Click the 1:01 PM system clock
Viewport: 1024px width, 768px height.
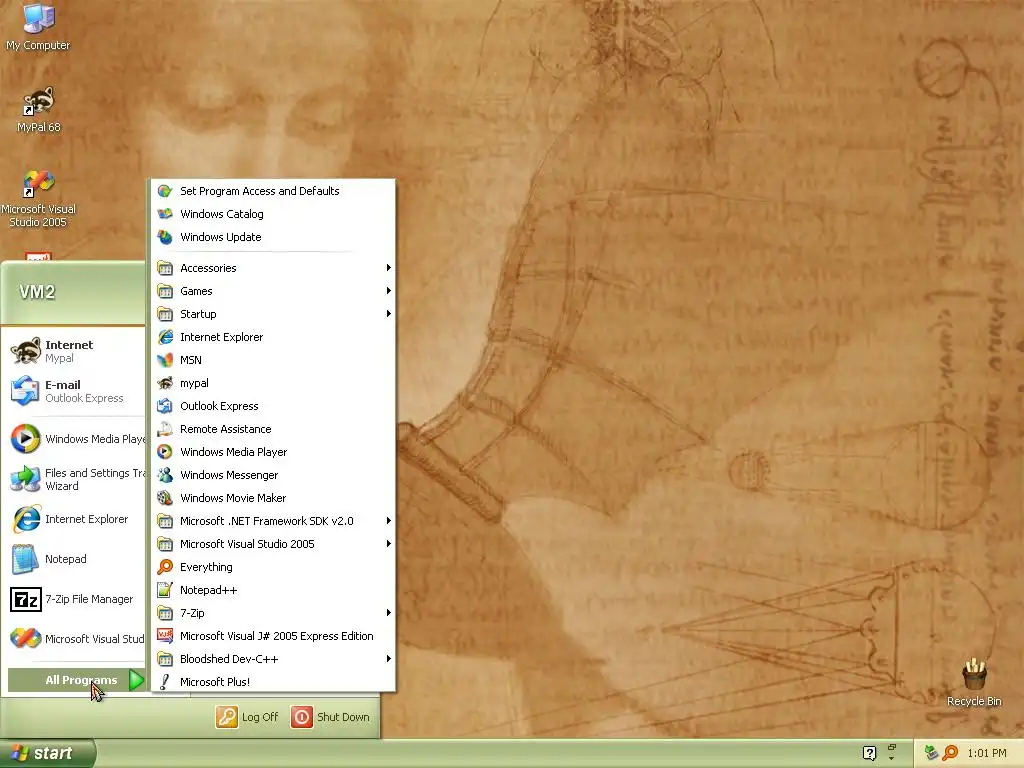pos(987,753)
